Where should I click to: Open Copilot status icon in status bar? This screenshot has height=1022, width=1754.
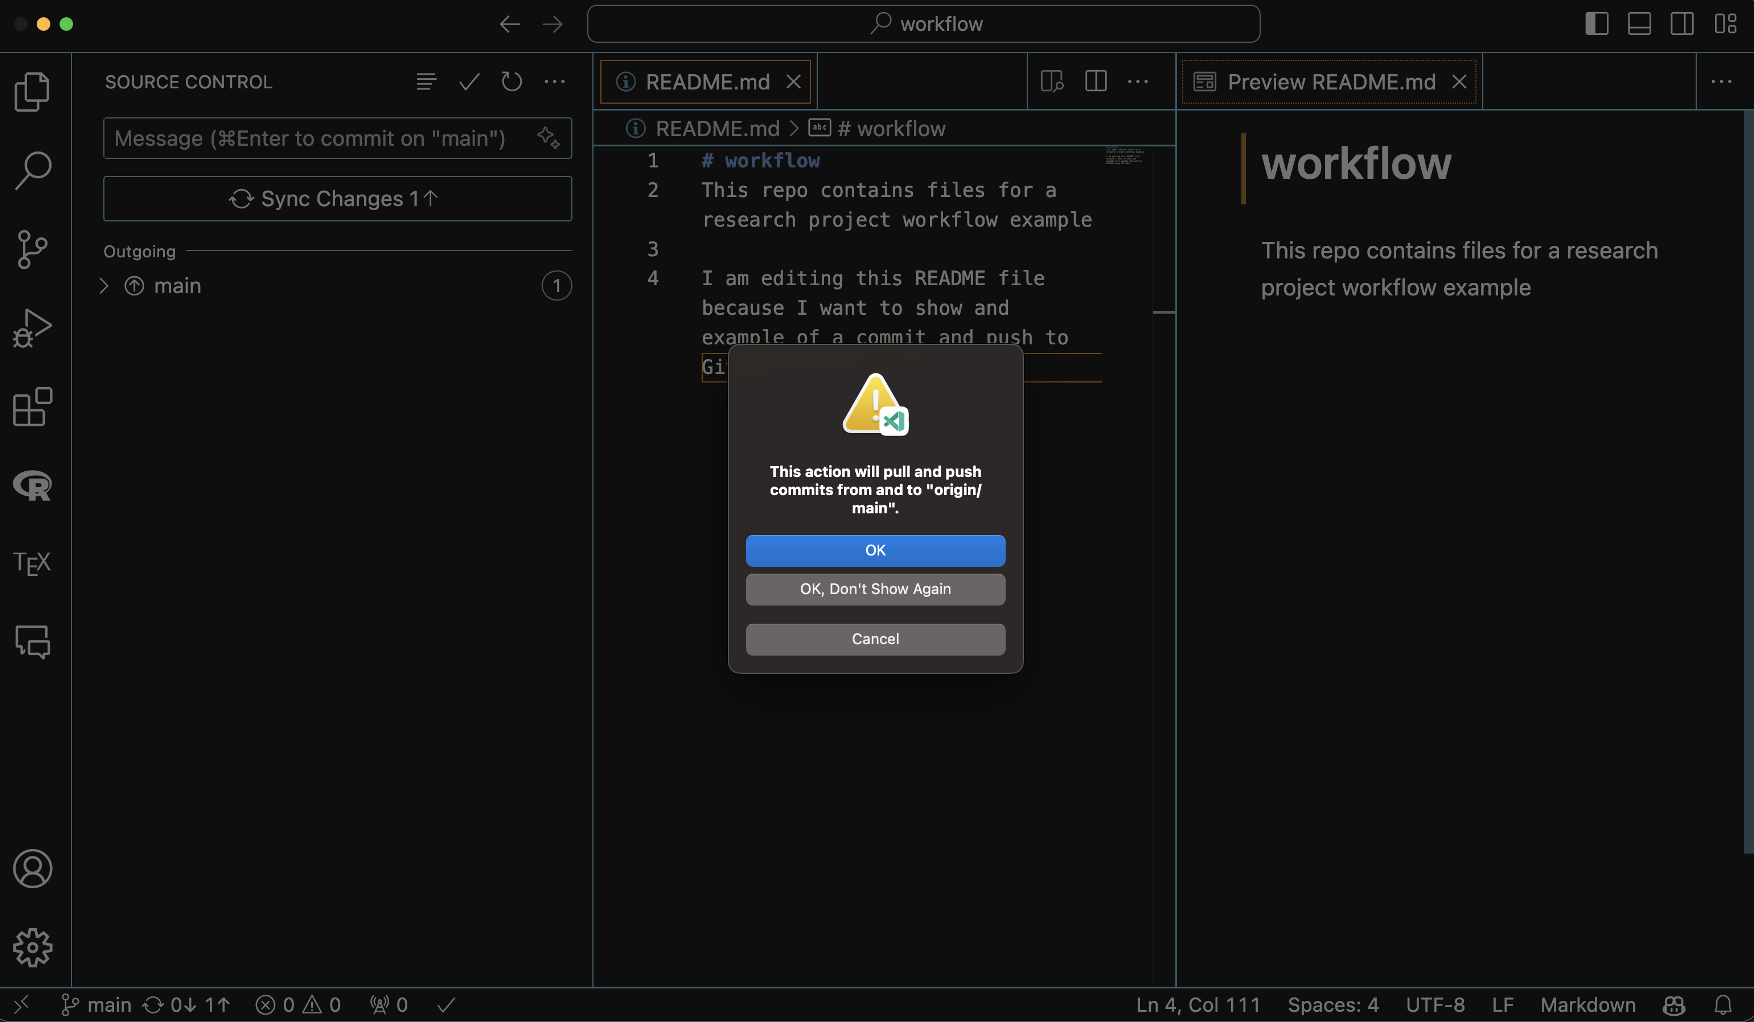pos(1674,1005)
